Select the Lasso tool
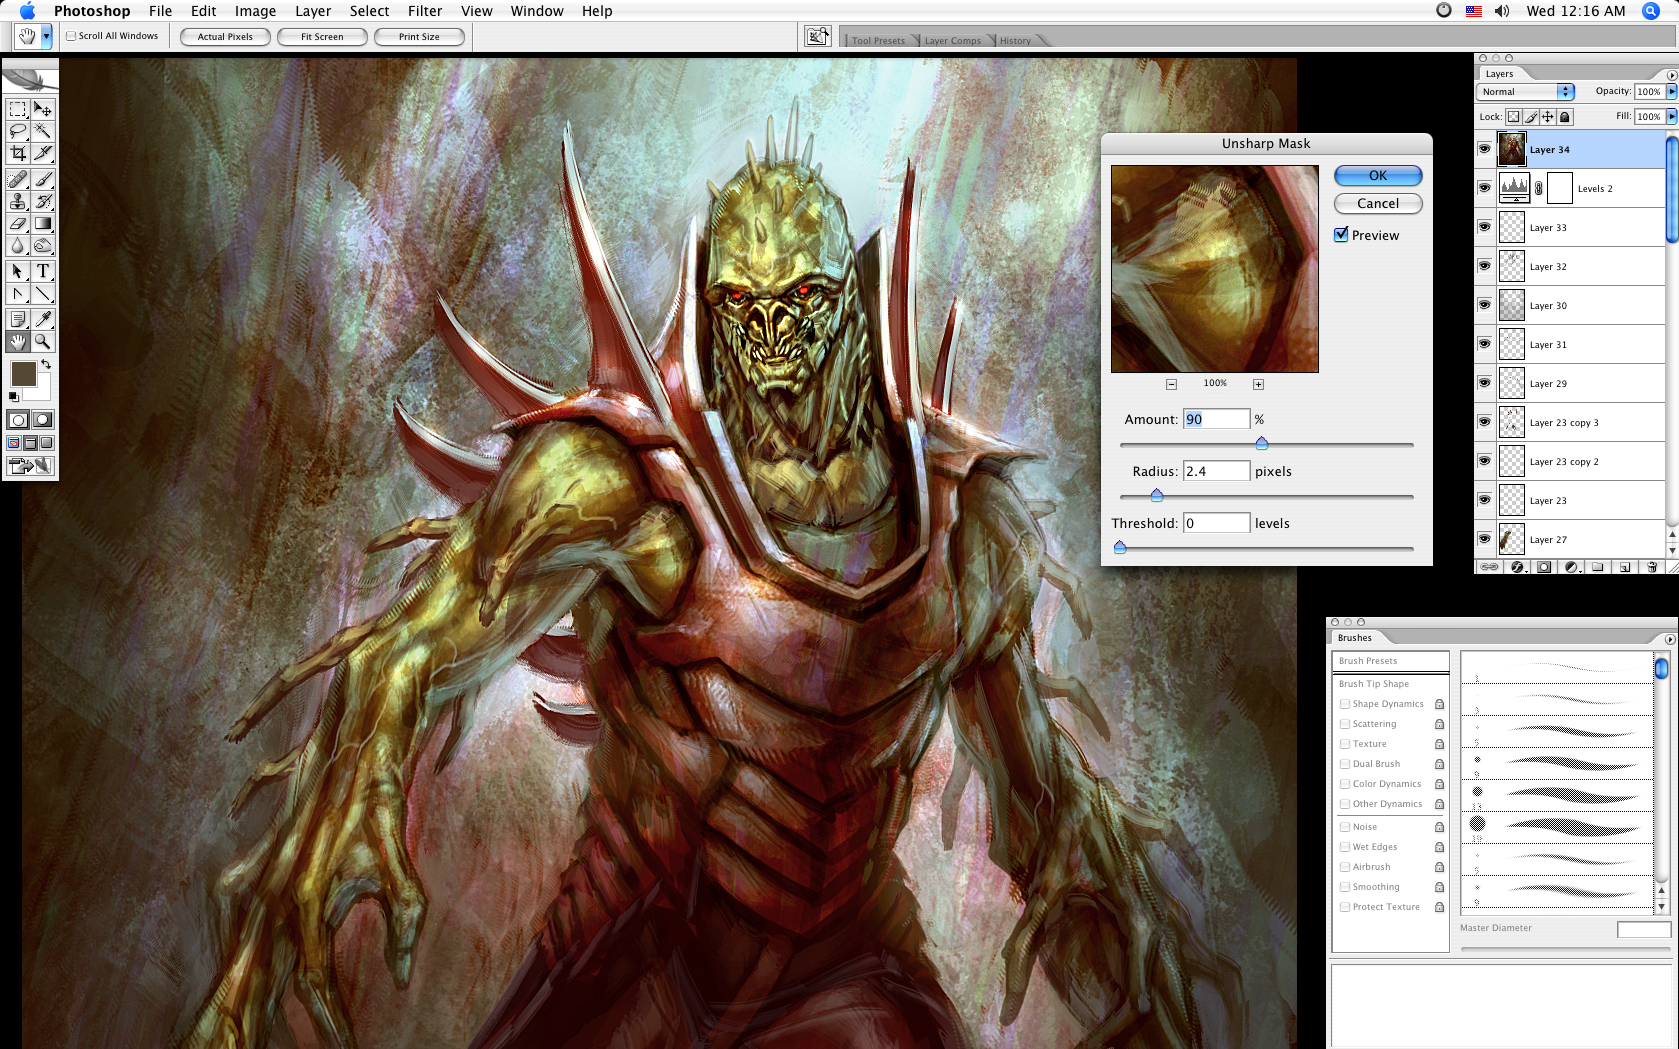 (18, 131)
